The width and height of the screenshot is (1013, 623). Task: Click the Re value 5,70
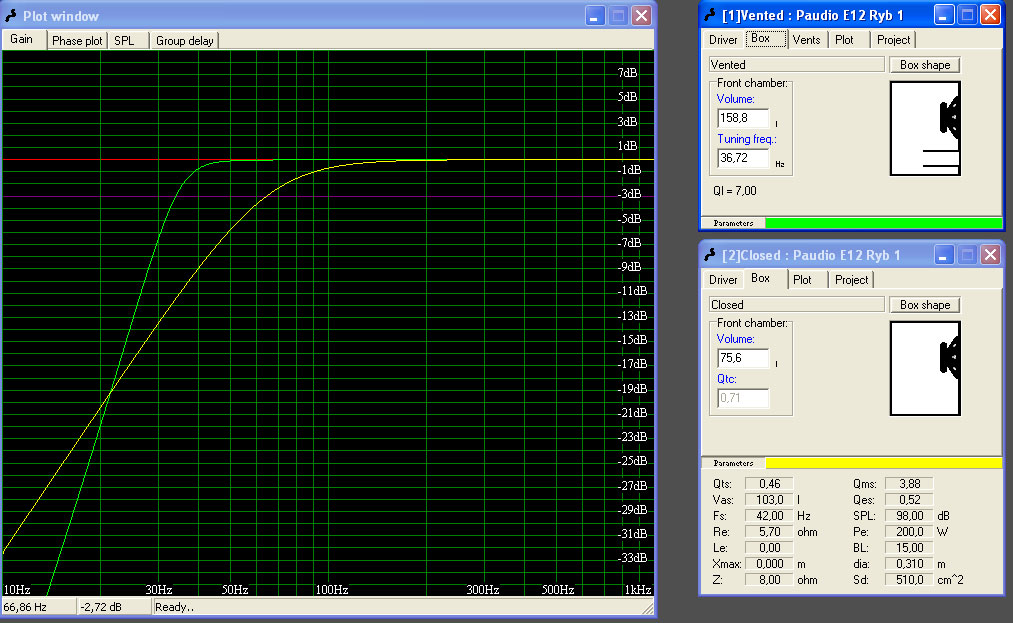pos(769,532)
